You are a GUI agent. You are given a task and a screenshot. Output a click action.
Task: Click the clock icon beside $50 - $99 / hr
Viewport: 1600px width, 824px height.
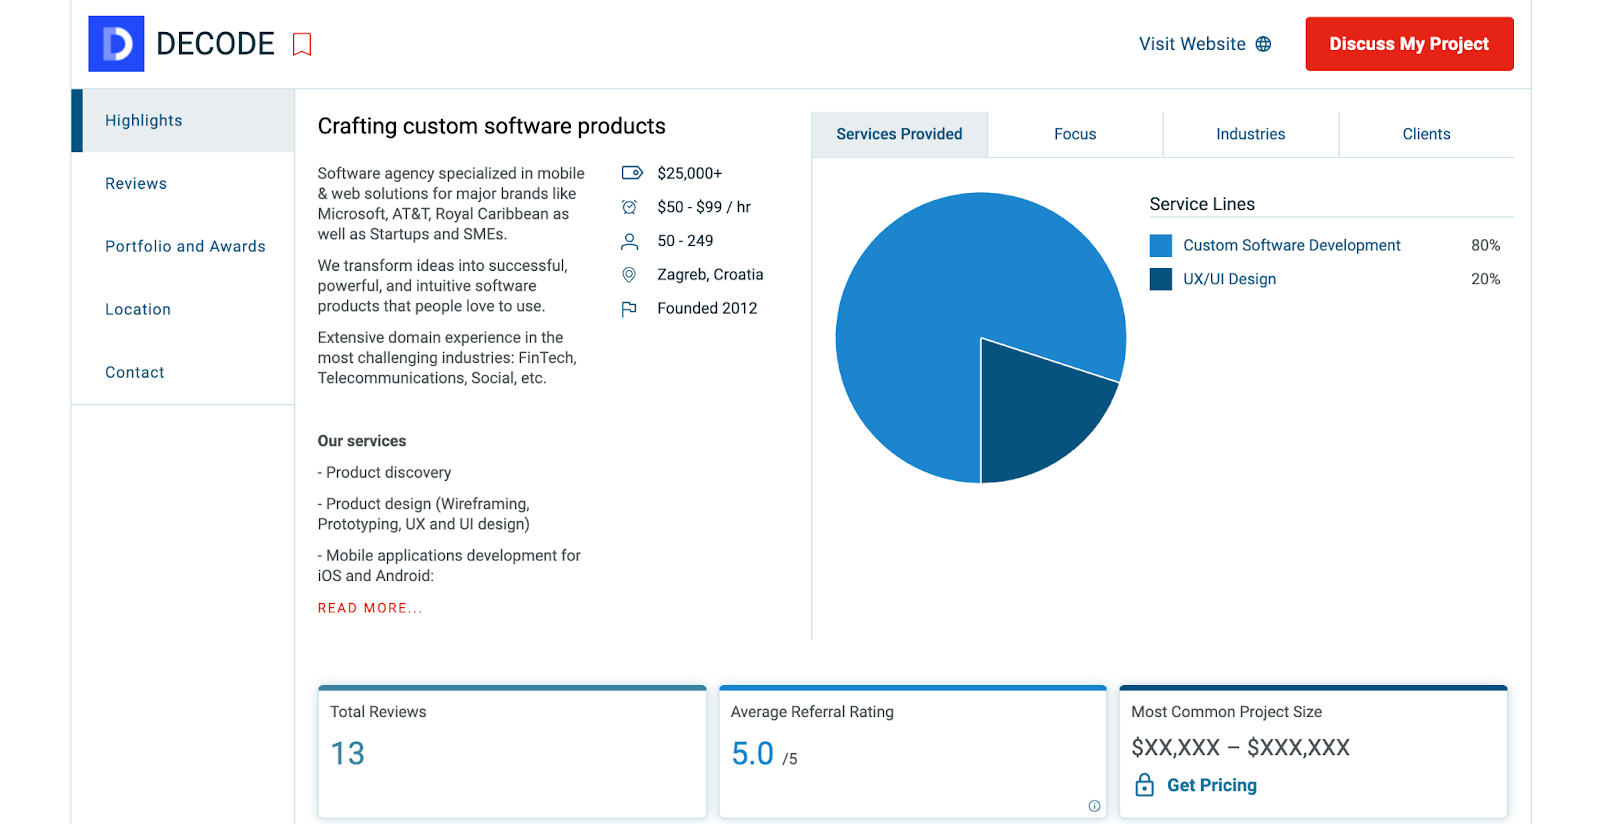[x=629, y=207]
